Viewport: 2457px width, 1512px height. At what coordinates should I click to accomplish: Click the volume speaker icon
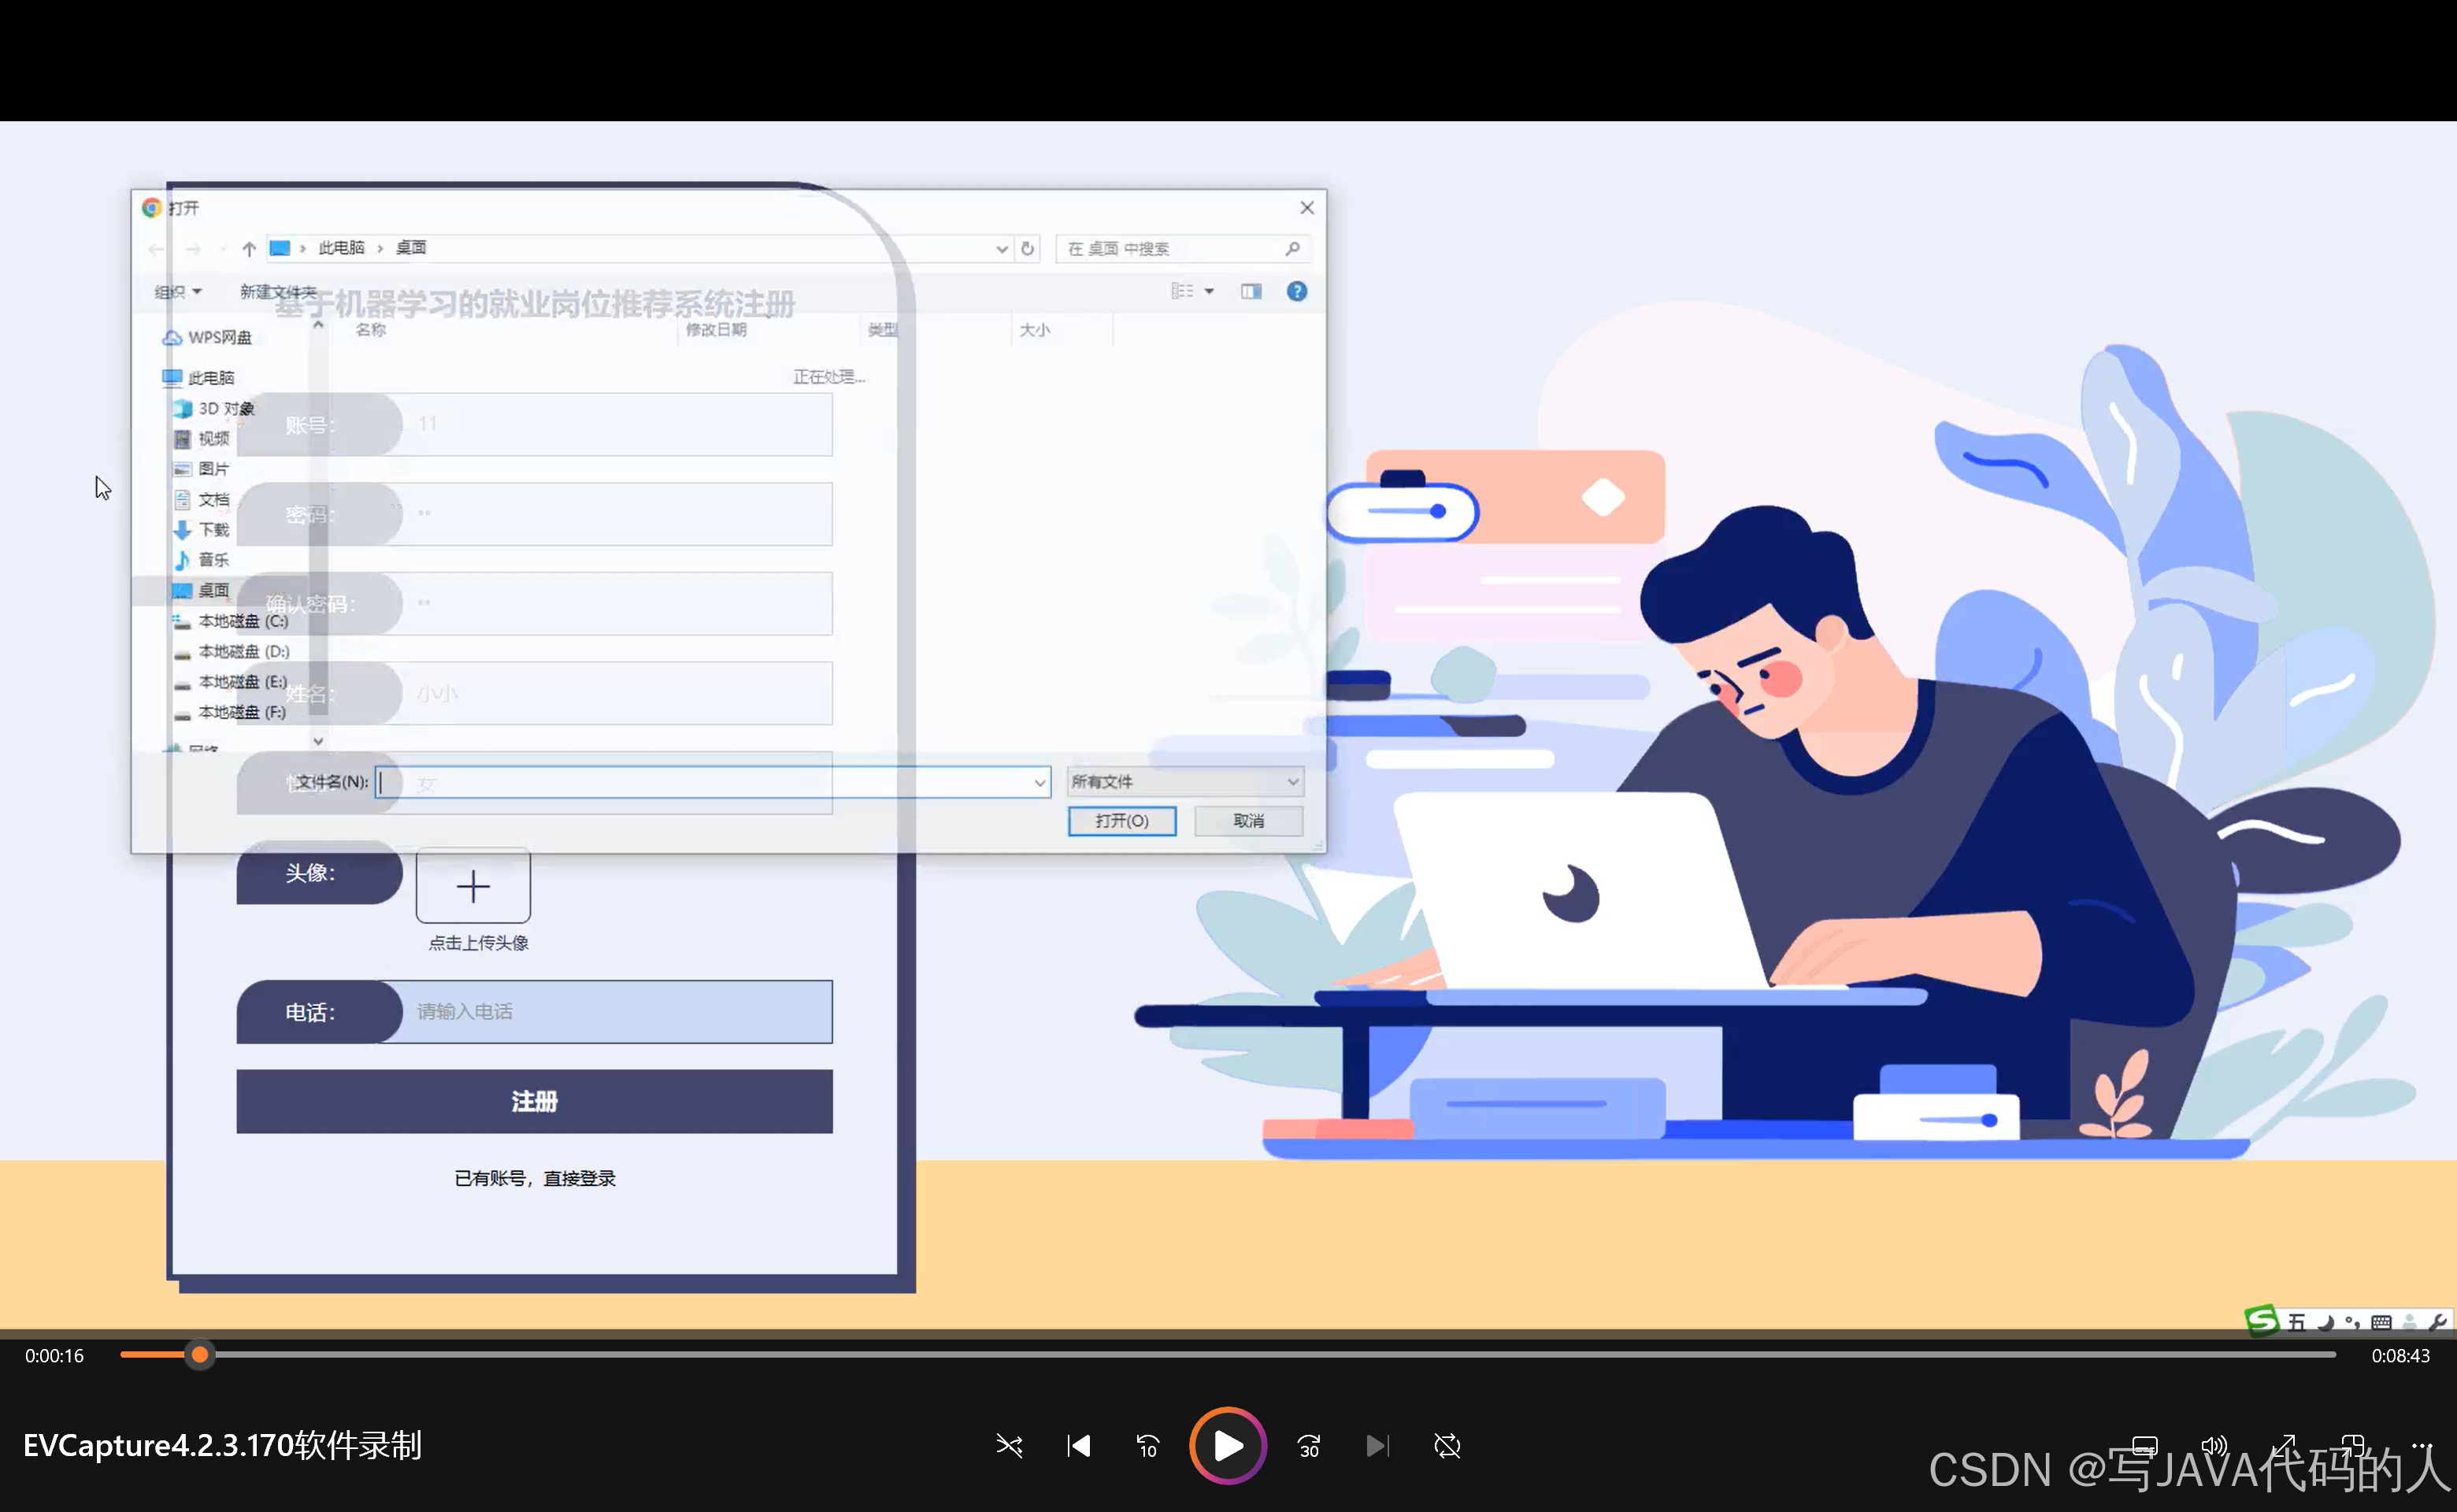2214,1446
